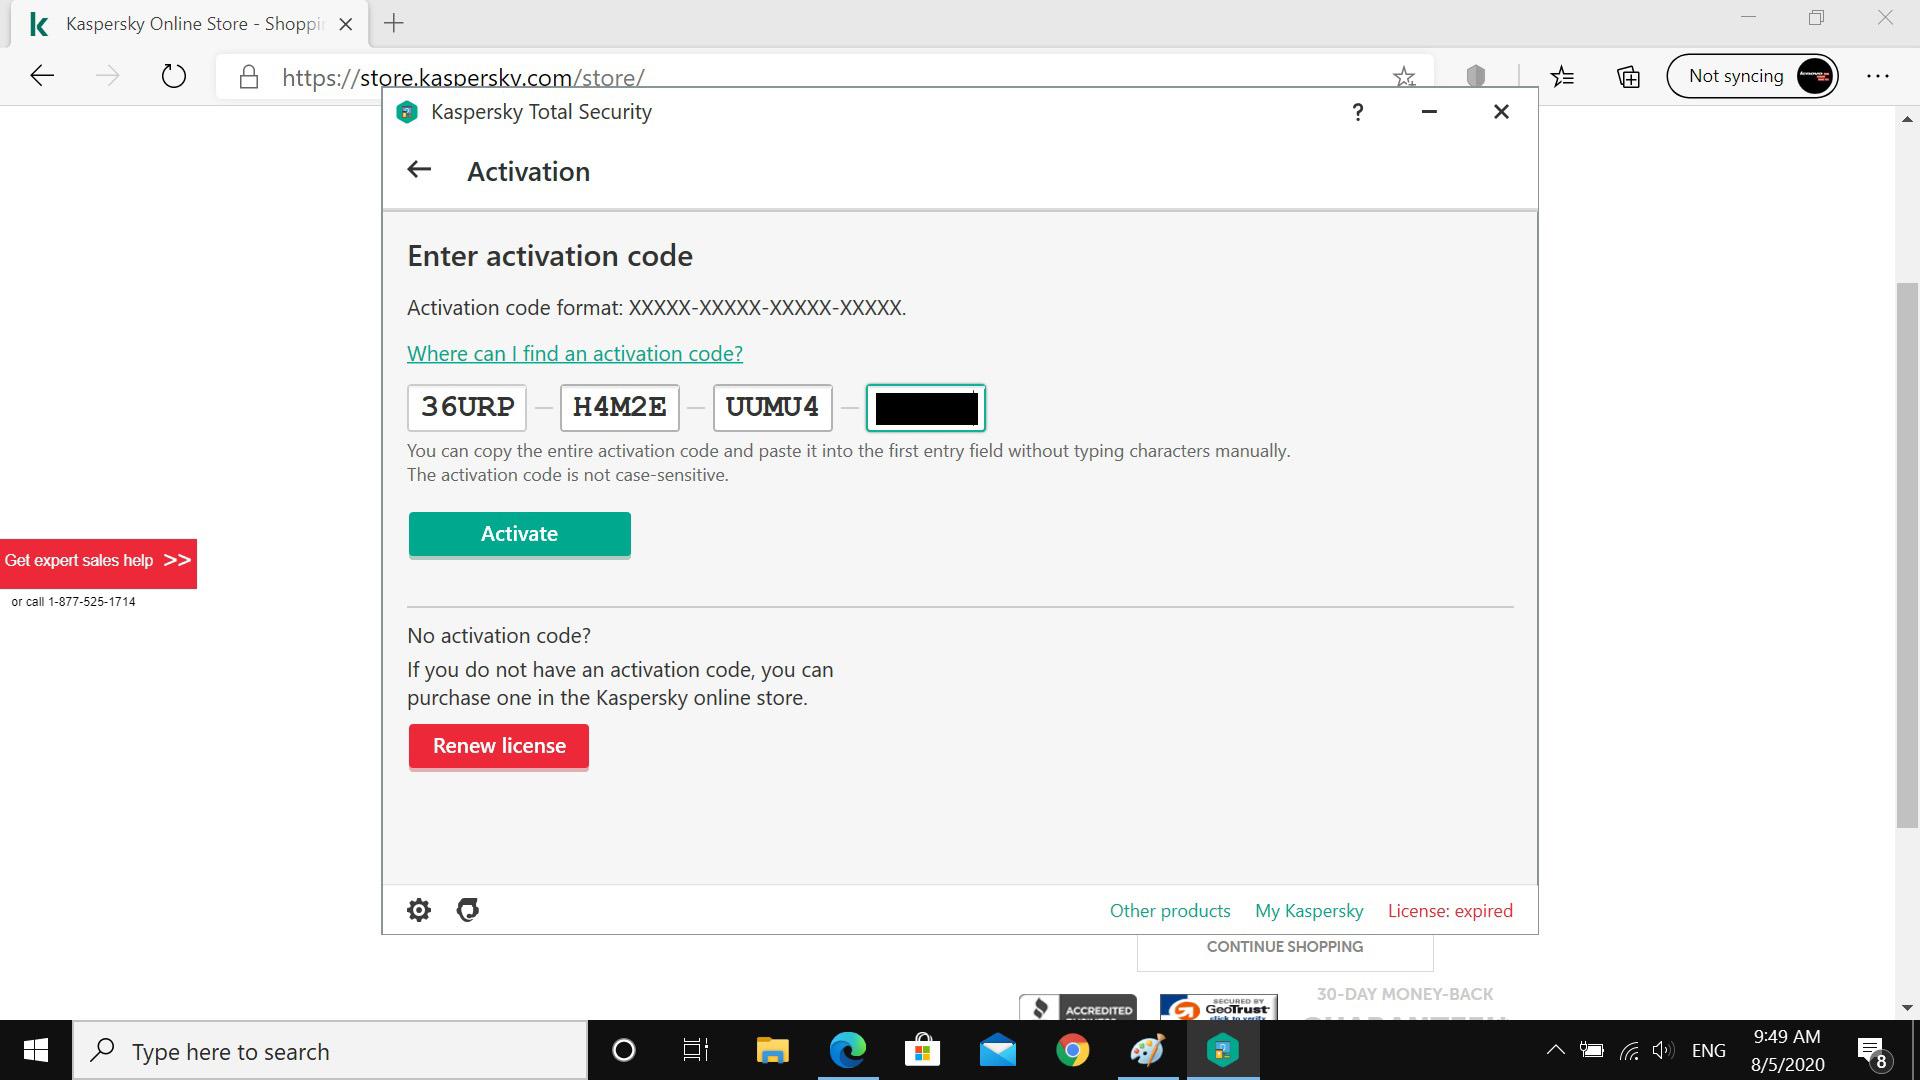Focus the first activation code field 36URP
Viewport: 1920px width, 1080px height.
point(467,407)
